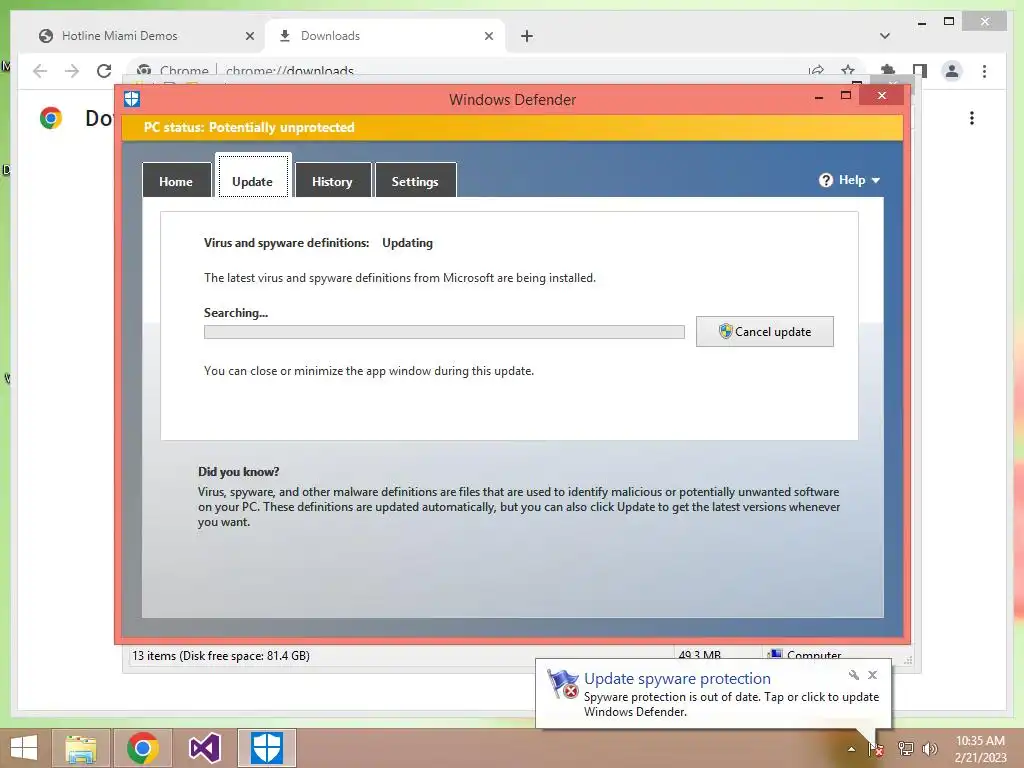The width and height of the screenshot is (1024, 768).
Task: Open a new Chrome tab
Action: [527, 36]
